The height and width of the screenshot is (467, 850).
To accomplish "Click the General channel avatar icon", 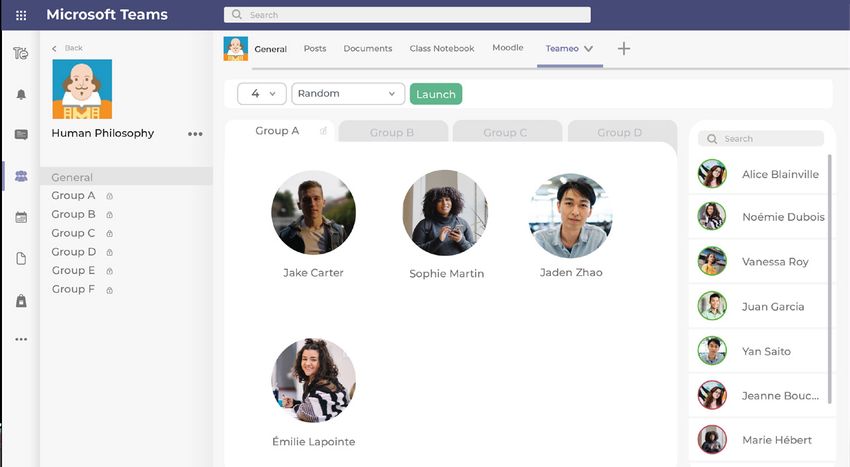I will point(236,48).
